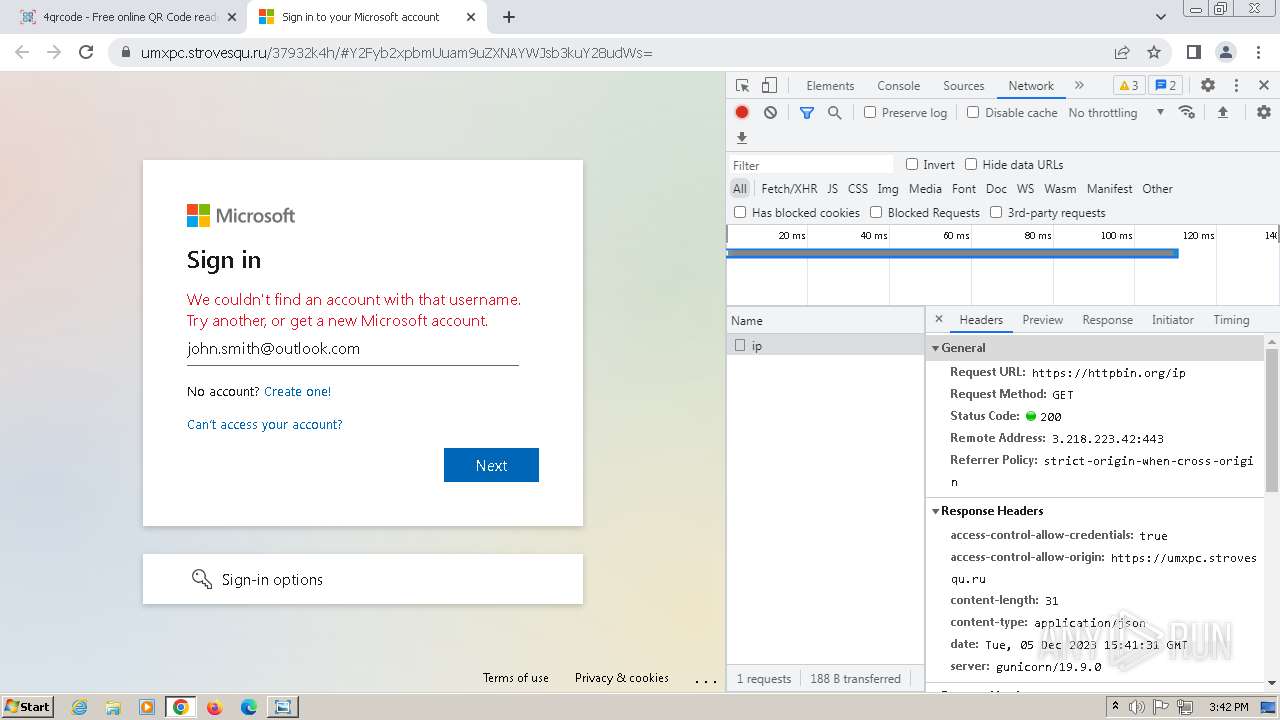Check the 3rd-party requests checkbox
This screenshot has height=720, width=1280.
tap(996, 212)
